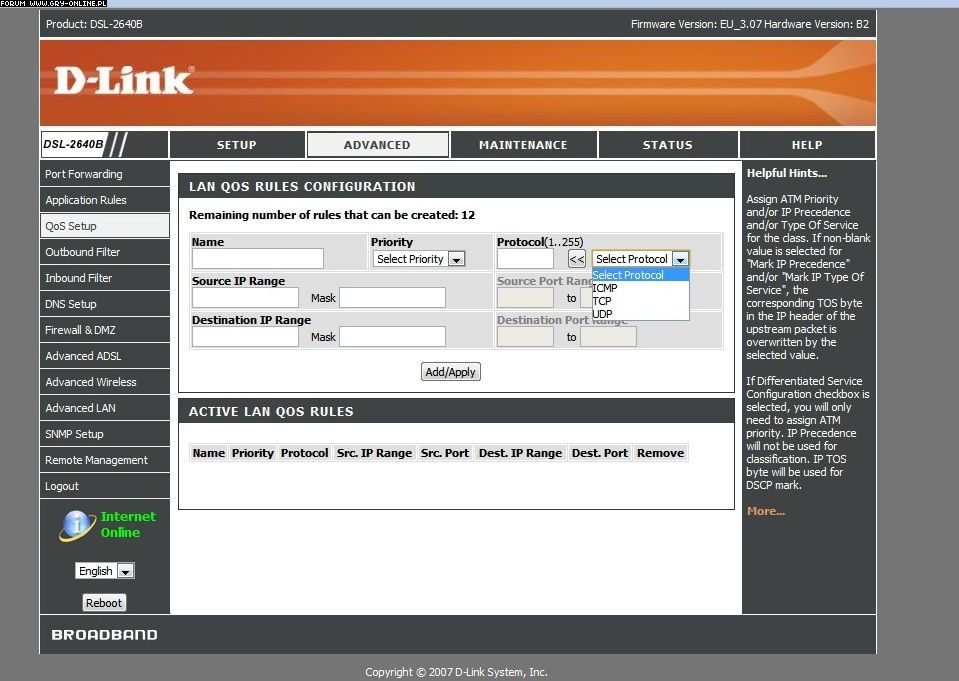Click the Product: DSL-2640B header text
The width and height of the screenshot is (959, 681).
pyautogui.click(x=94, y=24)
